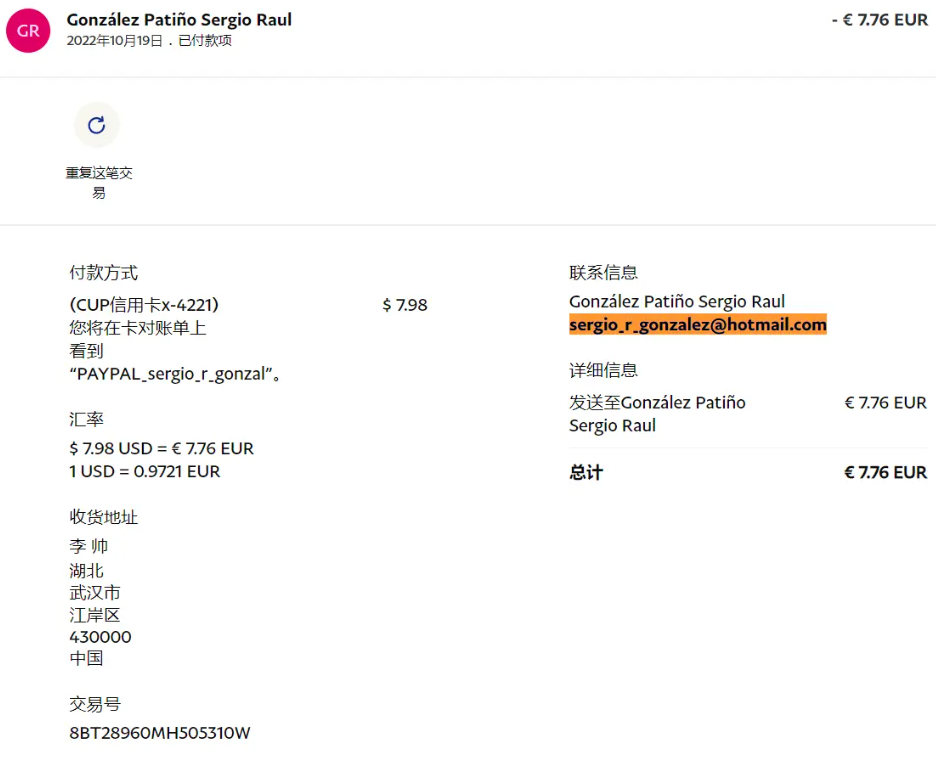Click the $ 7.98 payment amount
The width and height of the screenshot is (936, 766).
(x=405, y=304)
